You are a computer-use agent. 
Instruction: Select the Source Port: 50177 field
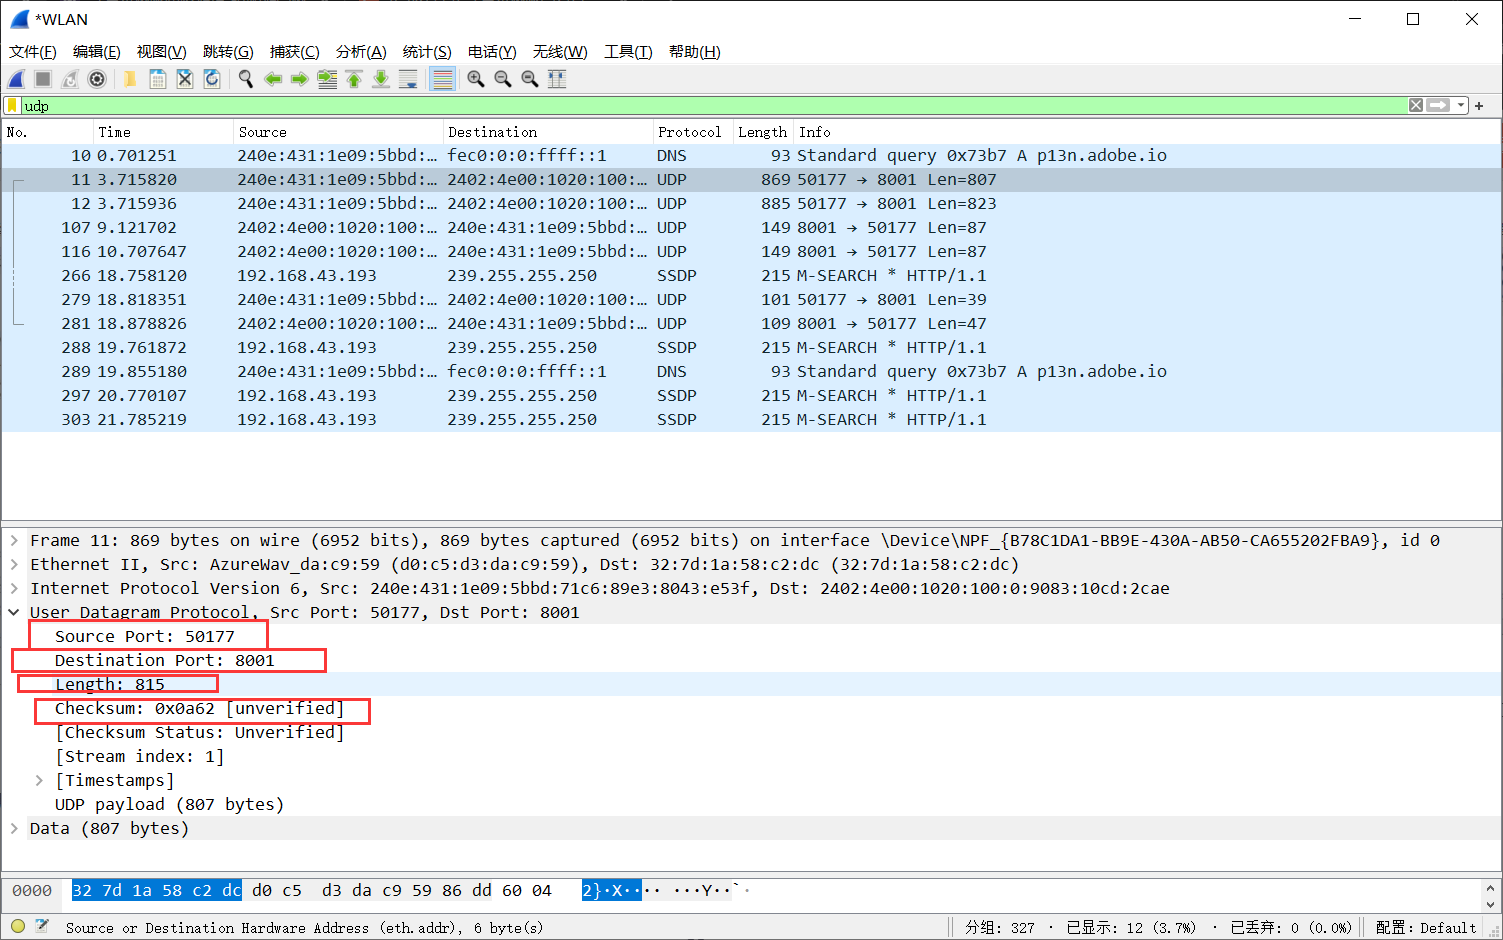pos(145,636)
